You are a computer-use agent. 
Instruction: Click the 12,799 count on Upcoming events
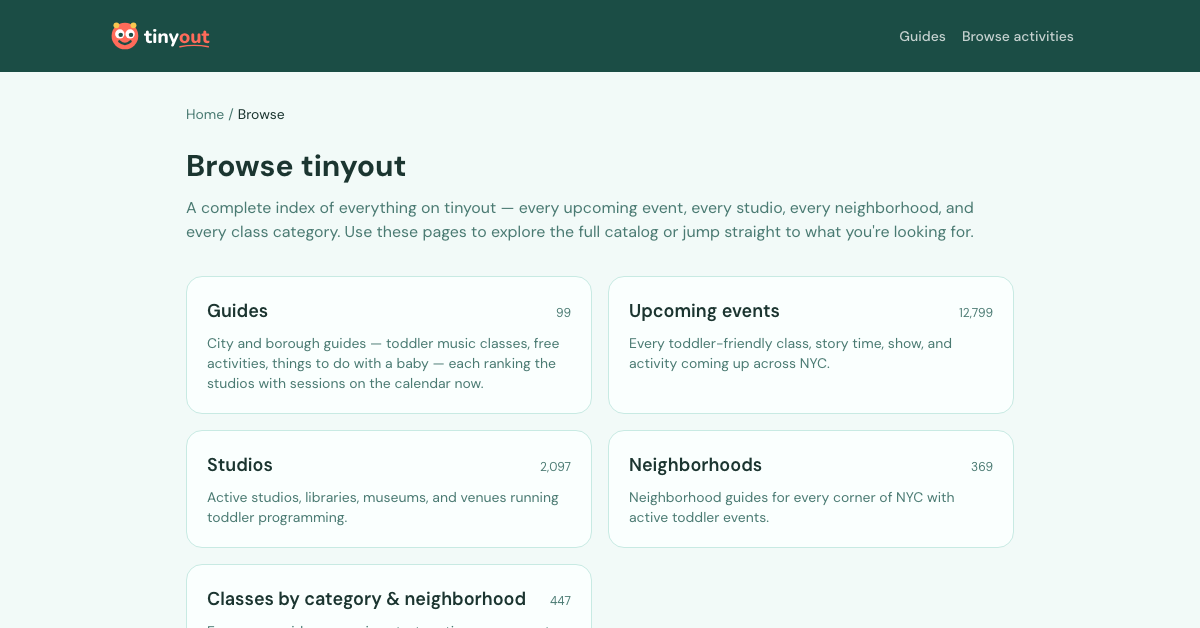click(x=976, y=313)
